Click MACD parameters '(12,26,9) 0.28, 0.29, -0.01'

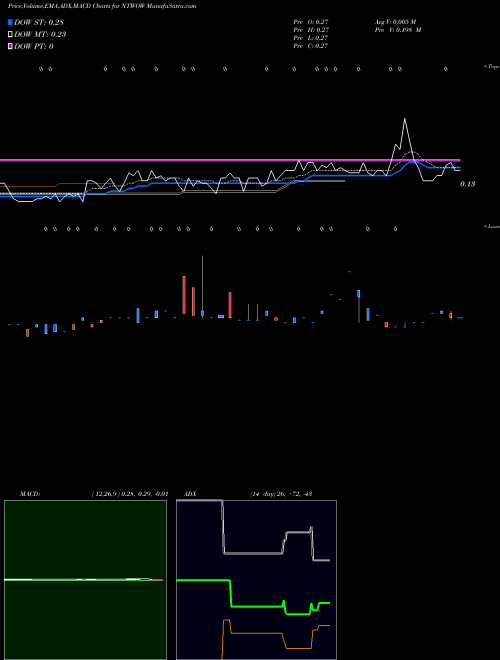pyautogui.click(x=130, y=494)
